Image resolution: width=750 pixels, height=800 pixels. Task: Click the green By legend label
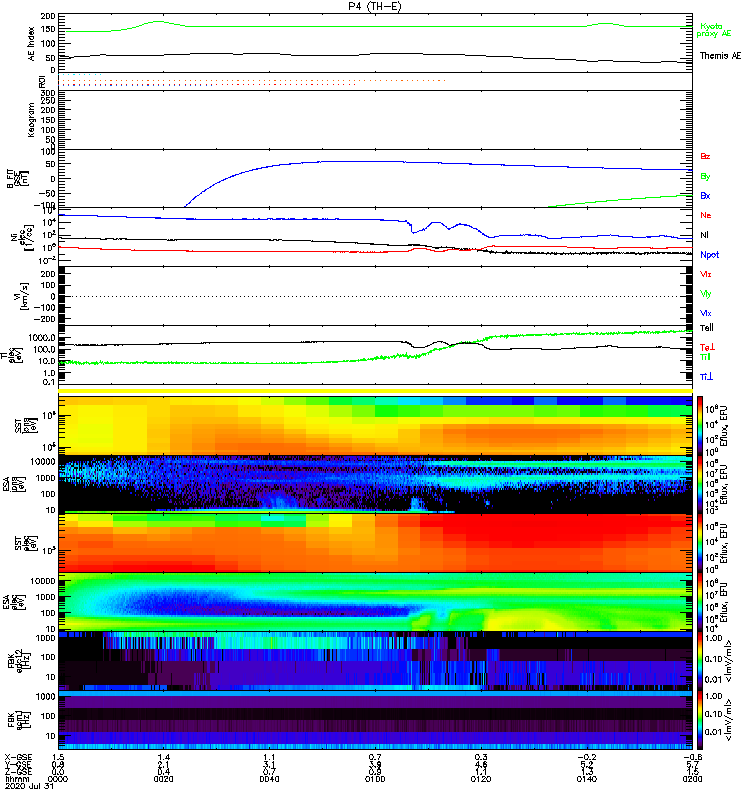705,177
